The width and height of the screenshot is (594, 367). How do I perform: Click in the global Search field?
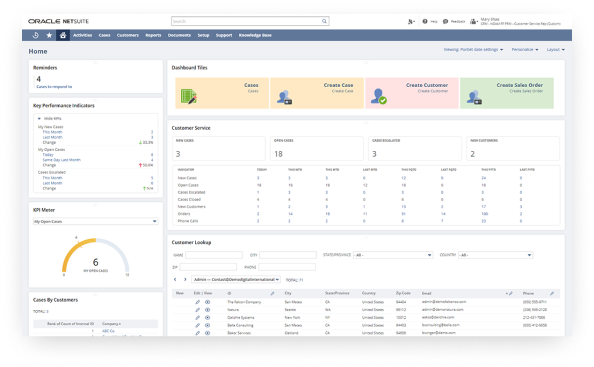[246, 21]
